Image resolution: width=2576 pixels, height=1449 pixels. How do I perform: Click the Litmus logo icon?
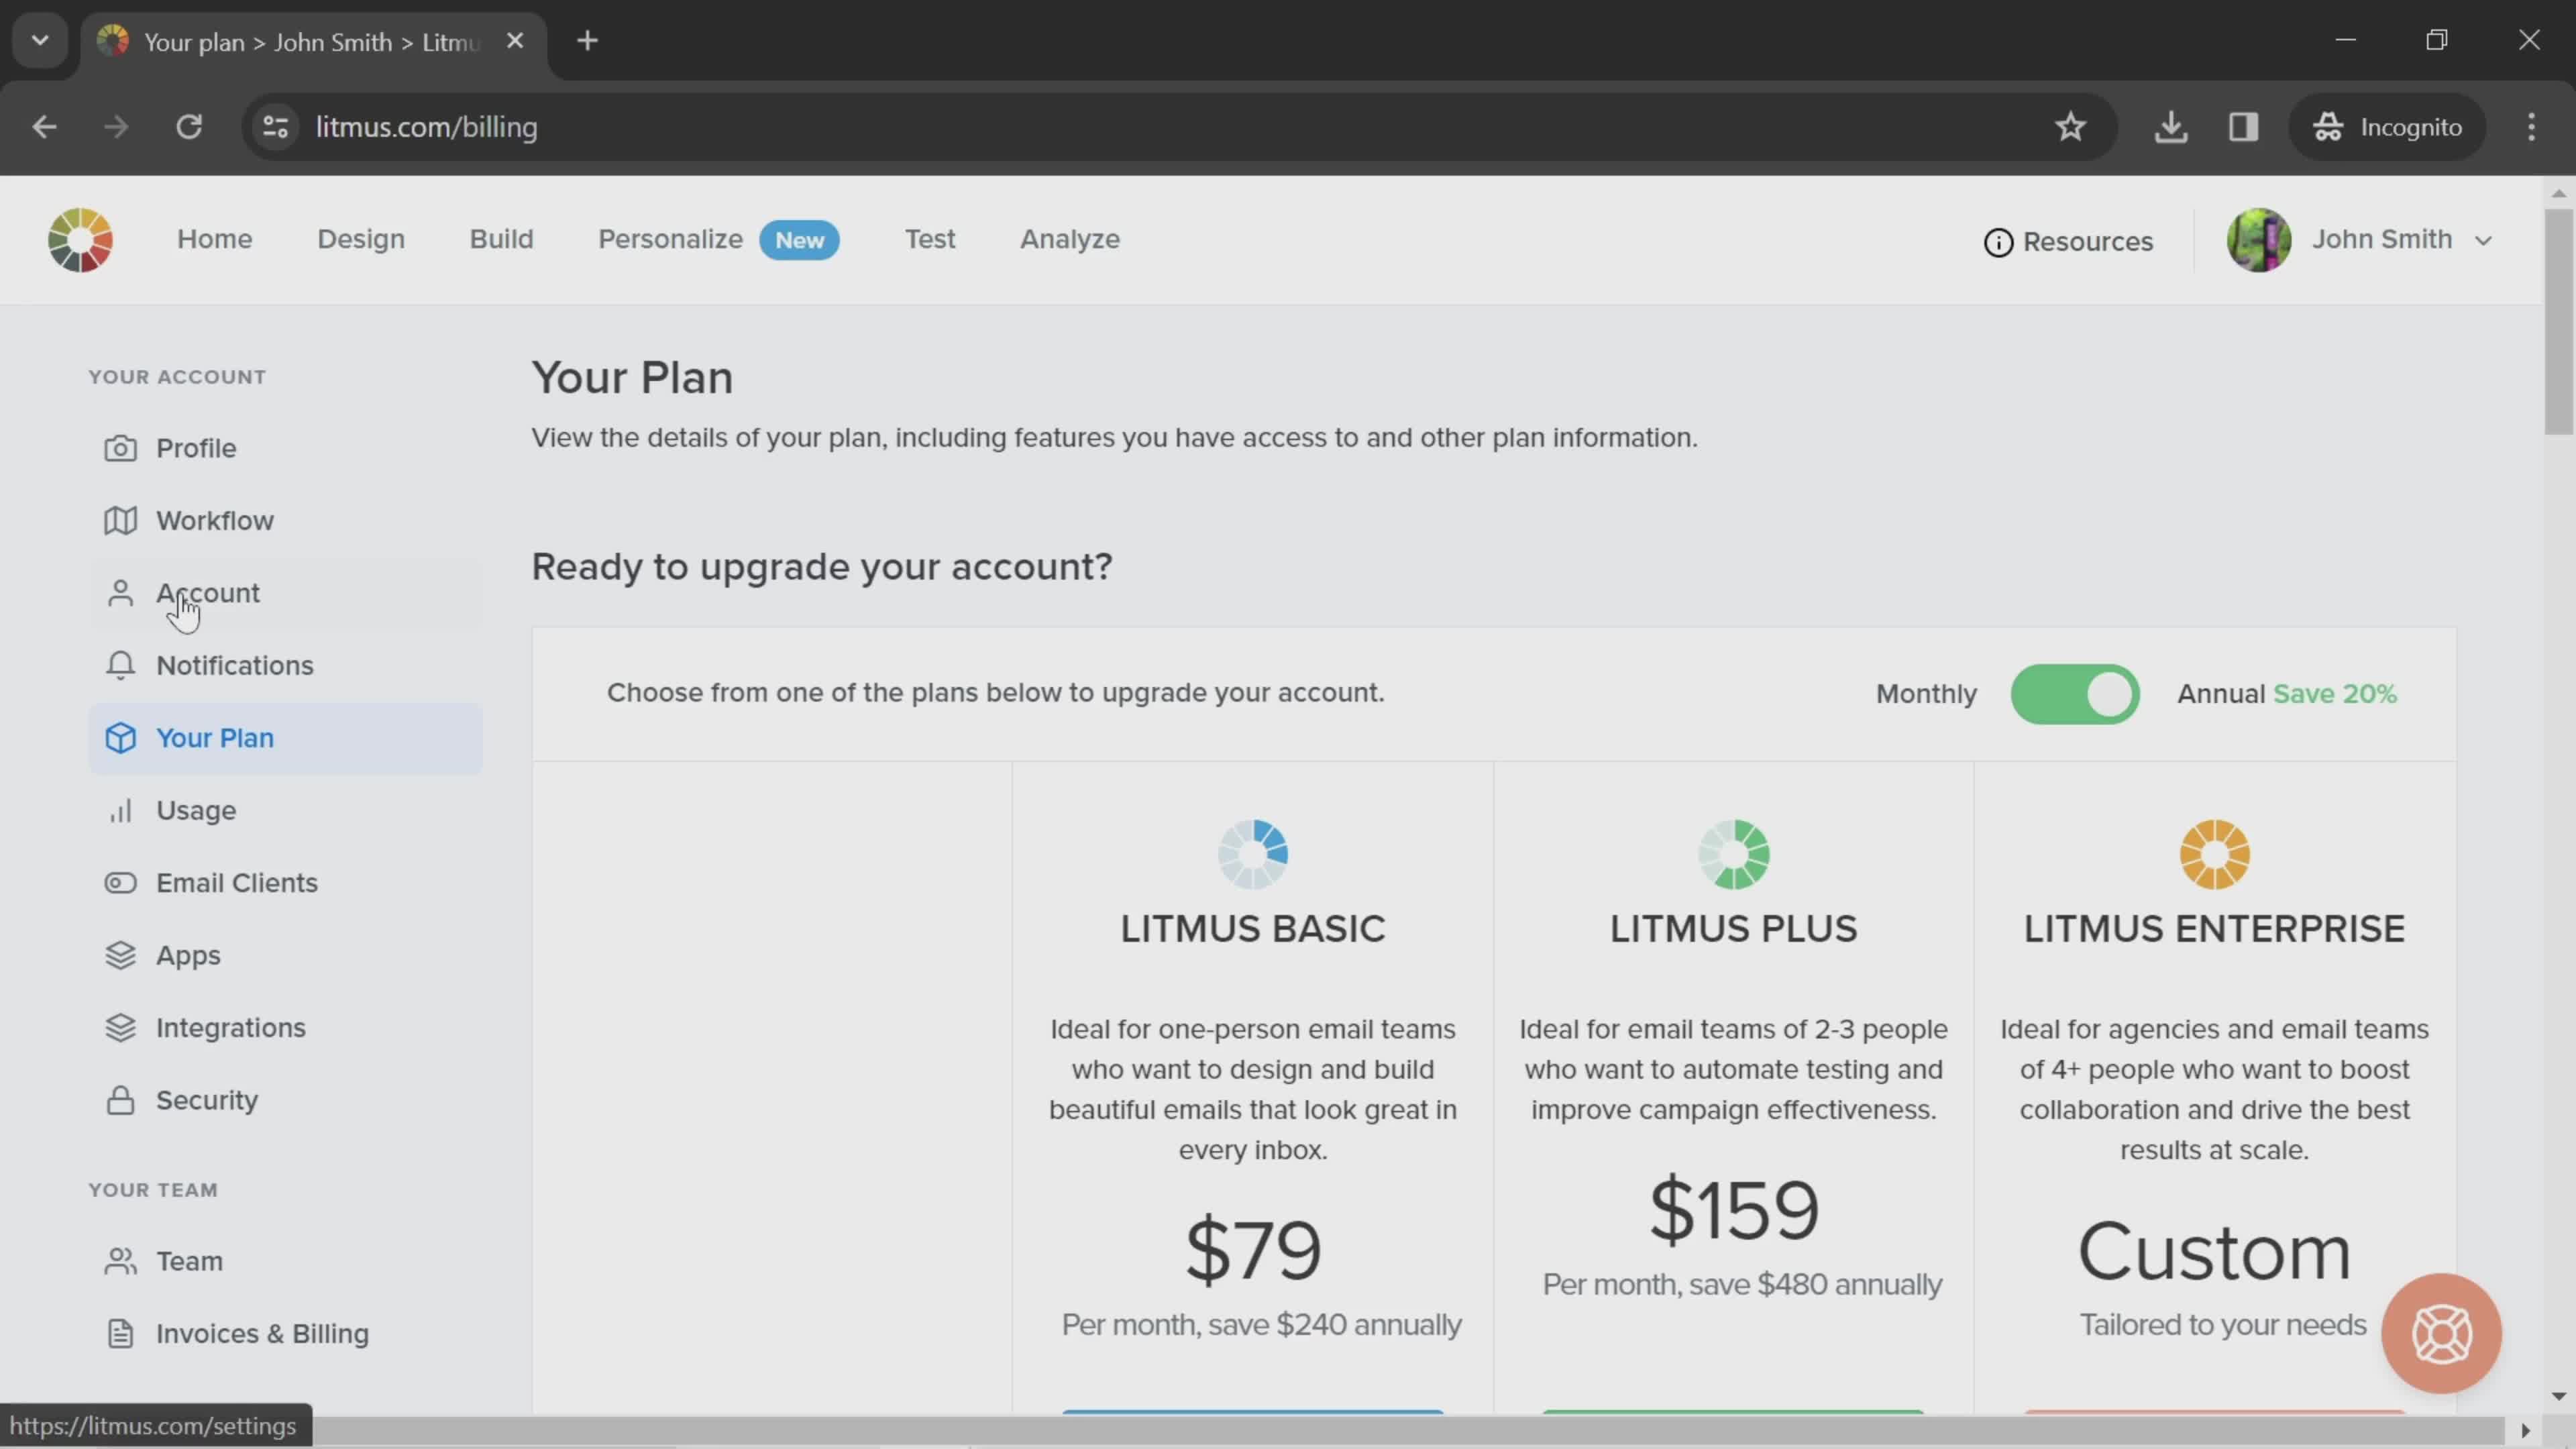(x=80, y=240)
